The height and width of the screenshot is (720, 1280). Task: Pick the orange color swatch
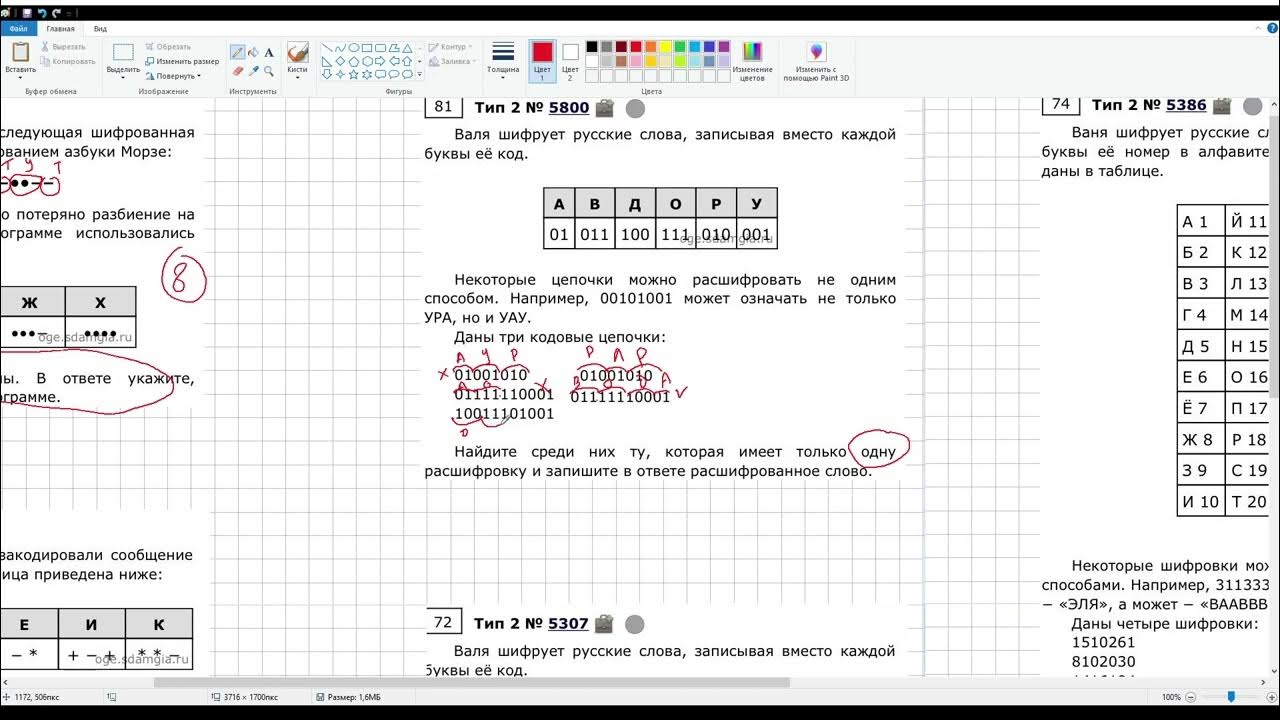[x=650, y=47]
